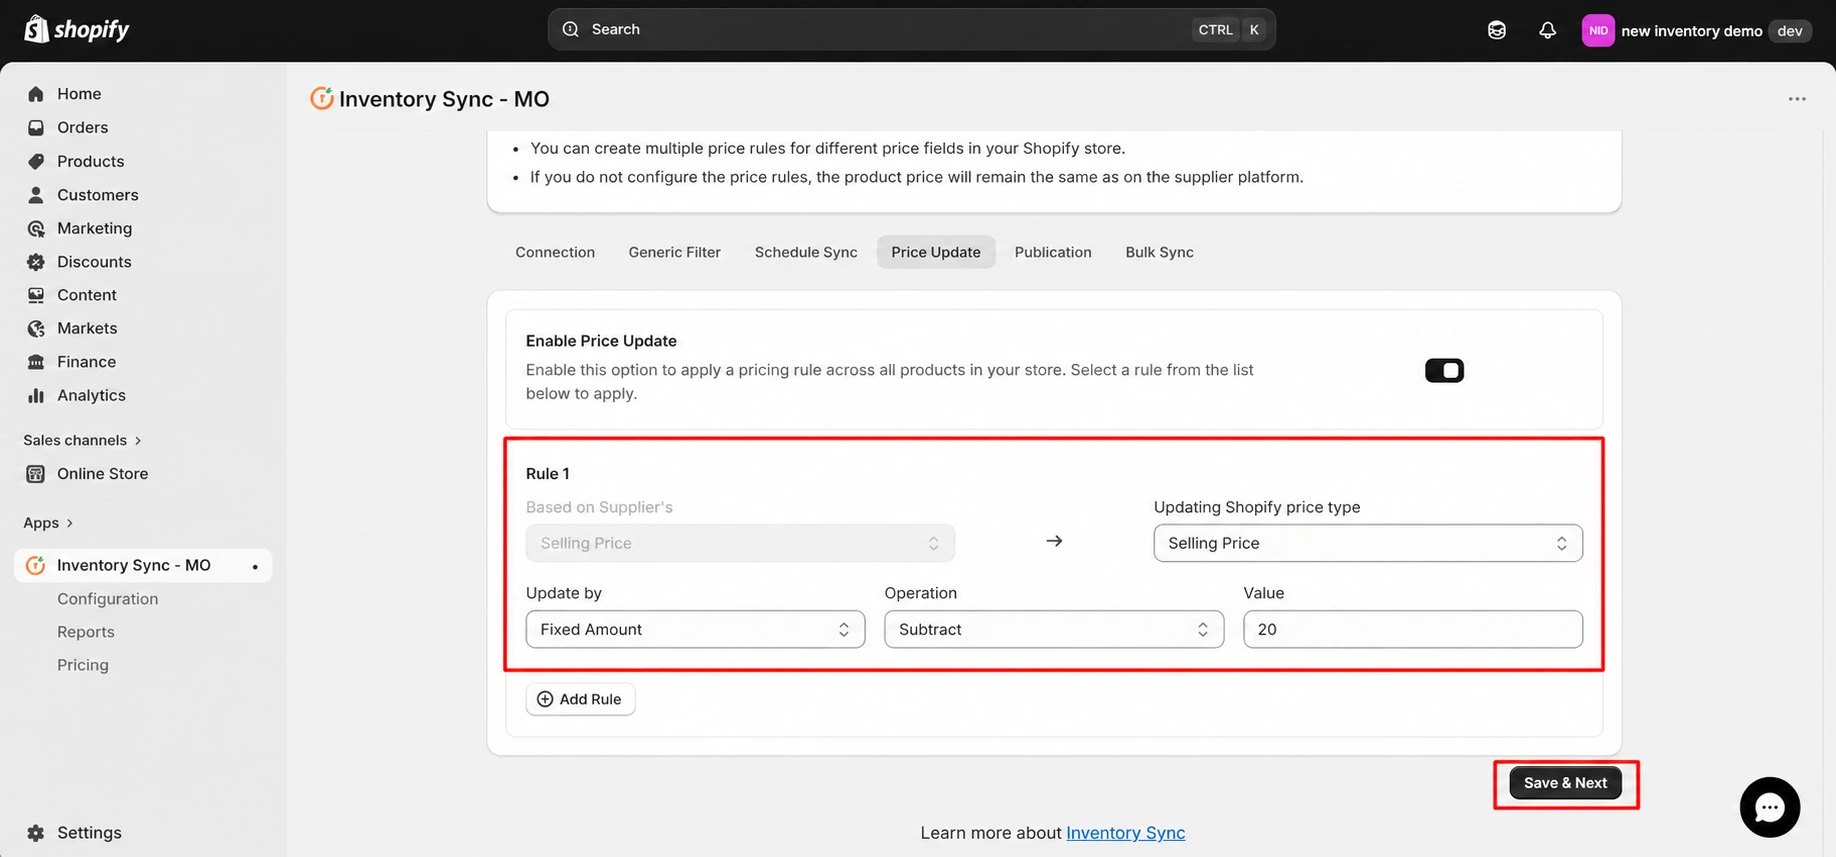Click the Analytics bar chart icon
Image resolution: width=1836 pixels, height=857 pixels.
coord(36,395)
